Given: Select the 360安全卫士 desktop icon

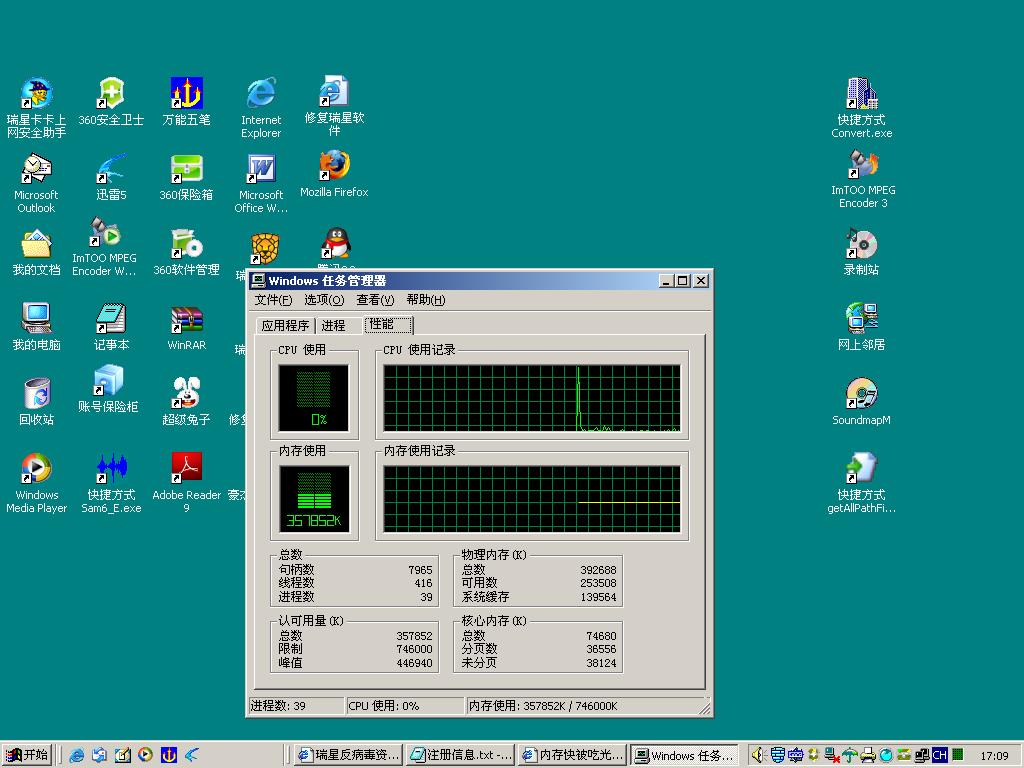Looking at the screenshot, I should coord(111,95).
